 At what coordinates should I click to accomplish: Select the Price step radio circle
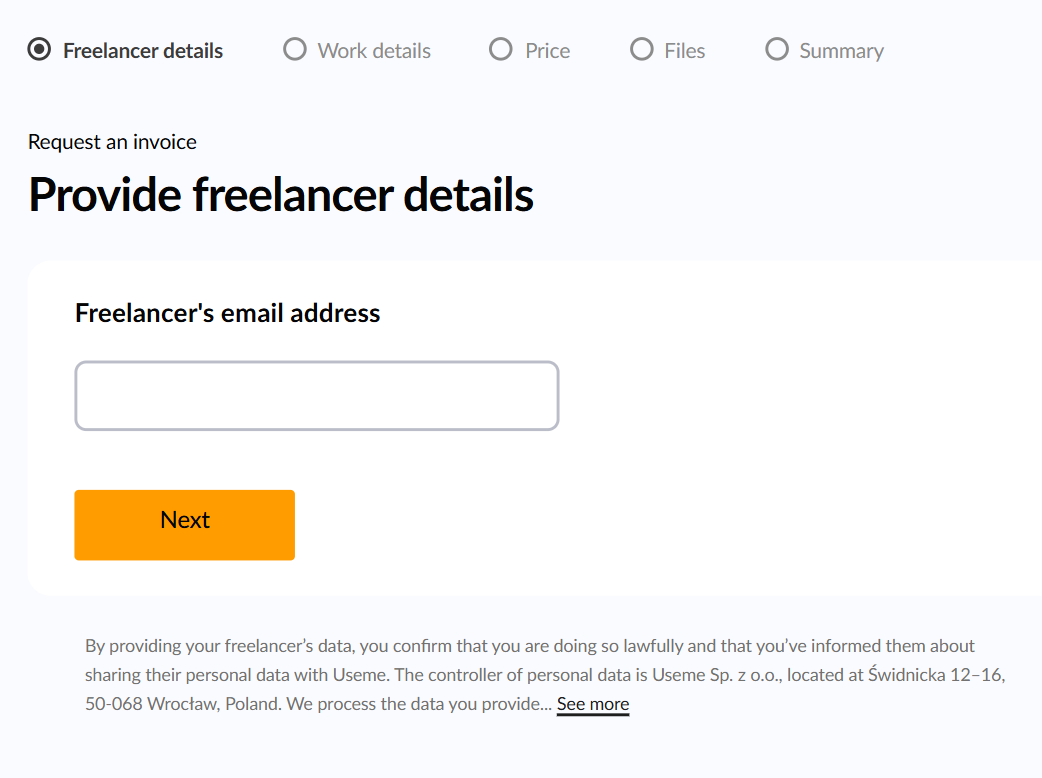tap(500, 49)
